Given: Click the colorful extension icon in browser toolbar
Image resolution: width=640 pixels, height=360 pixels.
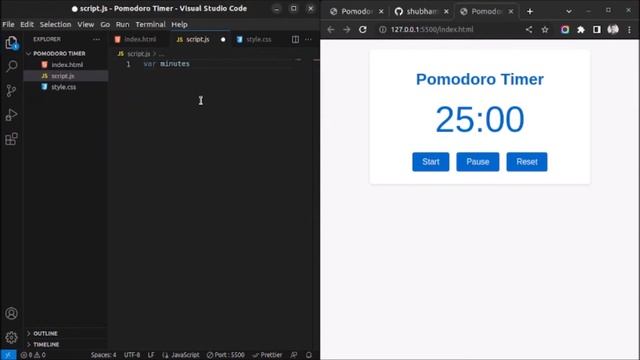Looking at the screenshot, I should (x=565, y=29).
